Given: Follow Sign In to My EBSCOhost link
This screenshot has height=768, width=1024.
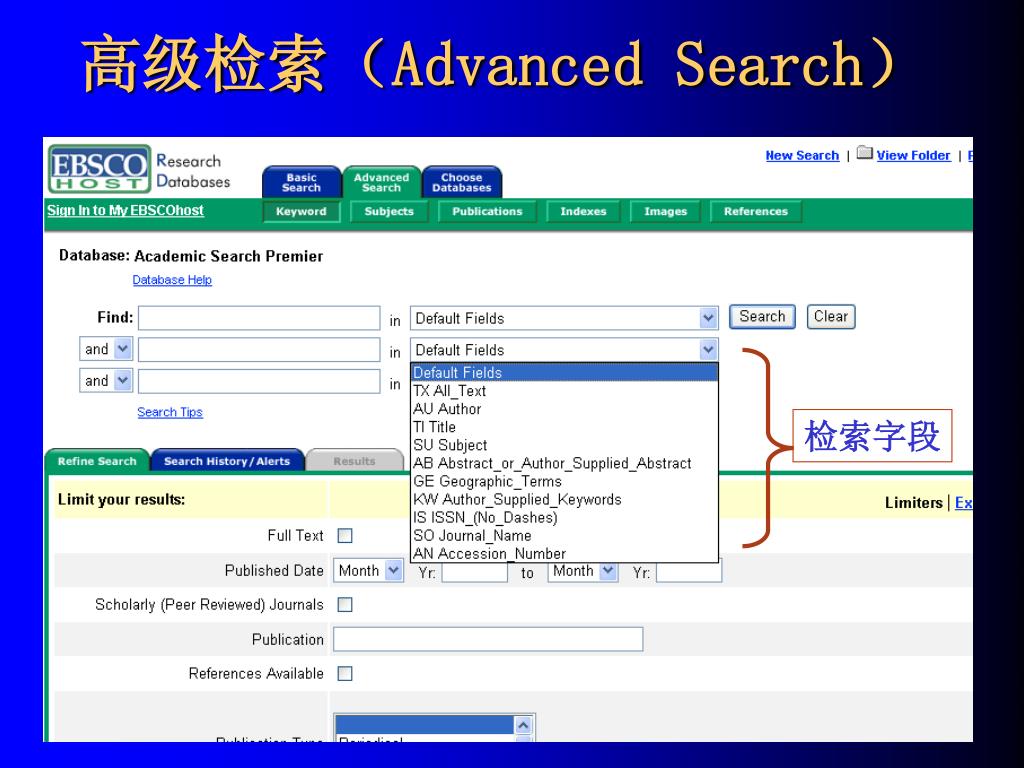Looking at the screenshot, I should pos(125,210).
